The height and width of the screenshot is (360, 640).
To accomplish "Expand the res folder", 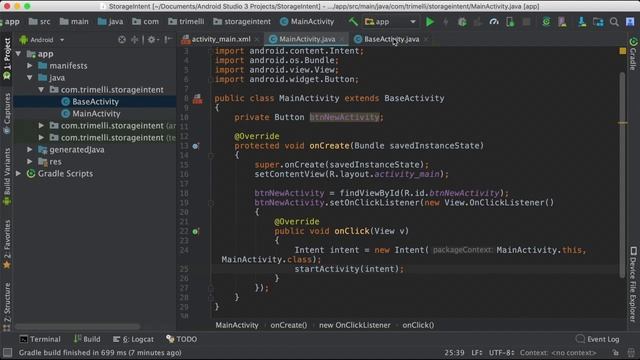I will click(30, 162).
